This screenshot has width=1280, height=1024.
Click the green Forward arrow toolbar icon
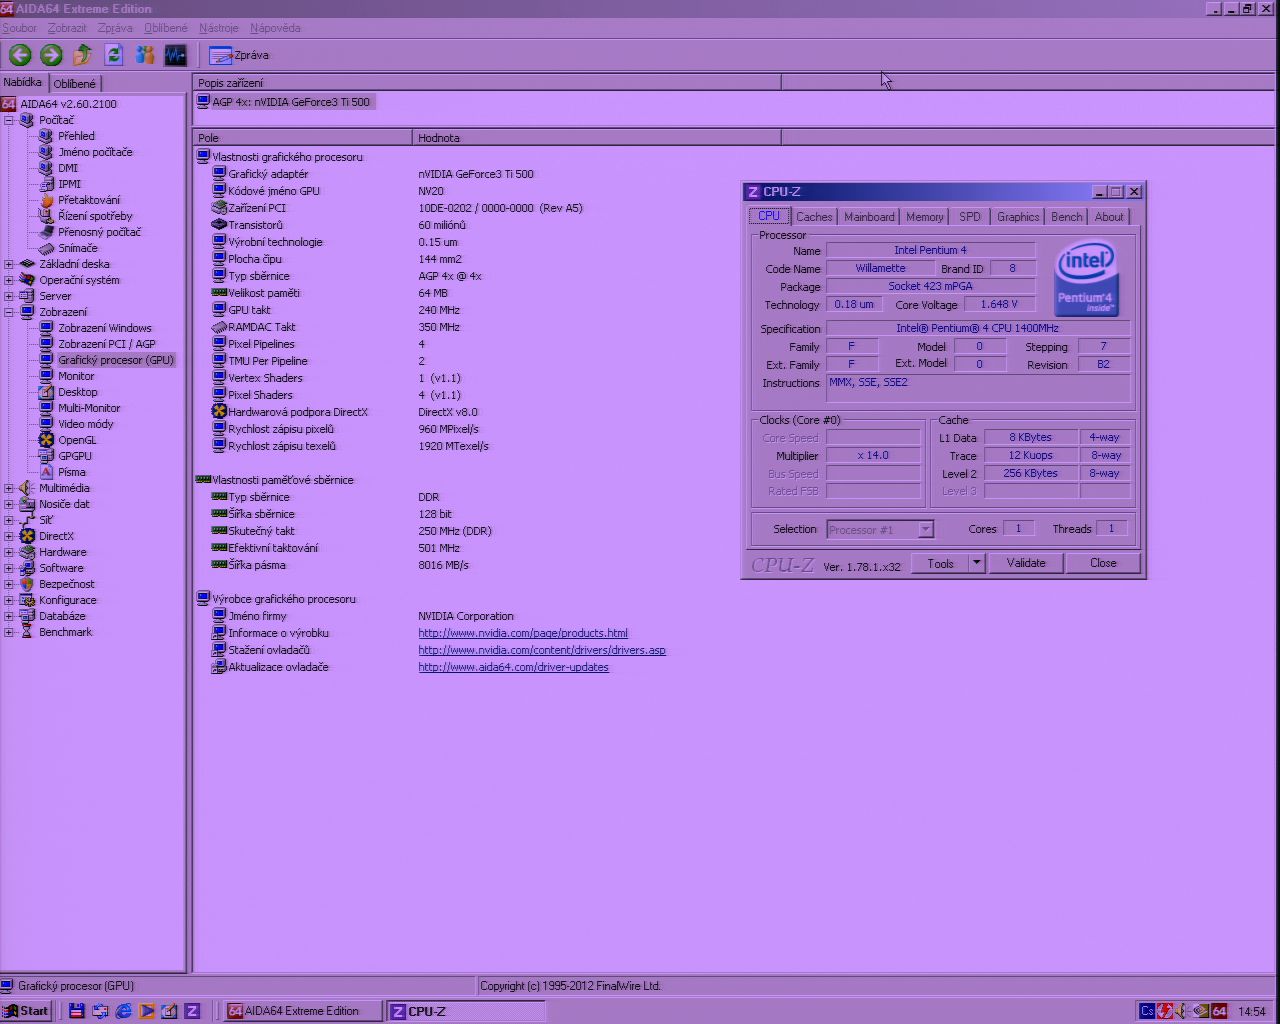click(x=51, y=55)
